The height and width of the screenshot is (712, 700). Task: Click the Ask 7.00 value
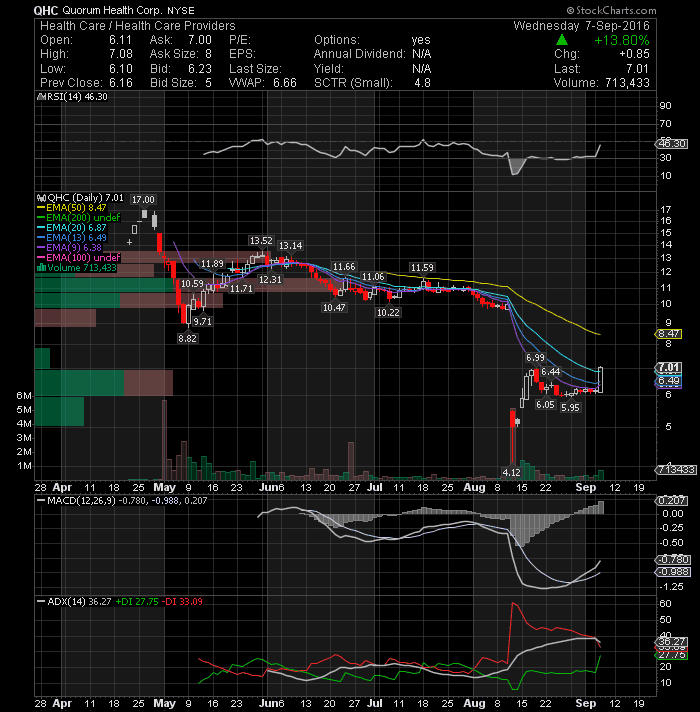pyautogui.click(x=181, y=40)
